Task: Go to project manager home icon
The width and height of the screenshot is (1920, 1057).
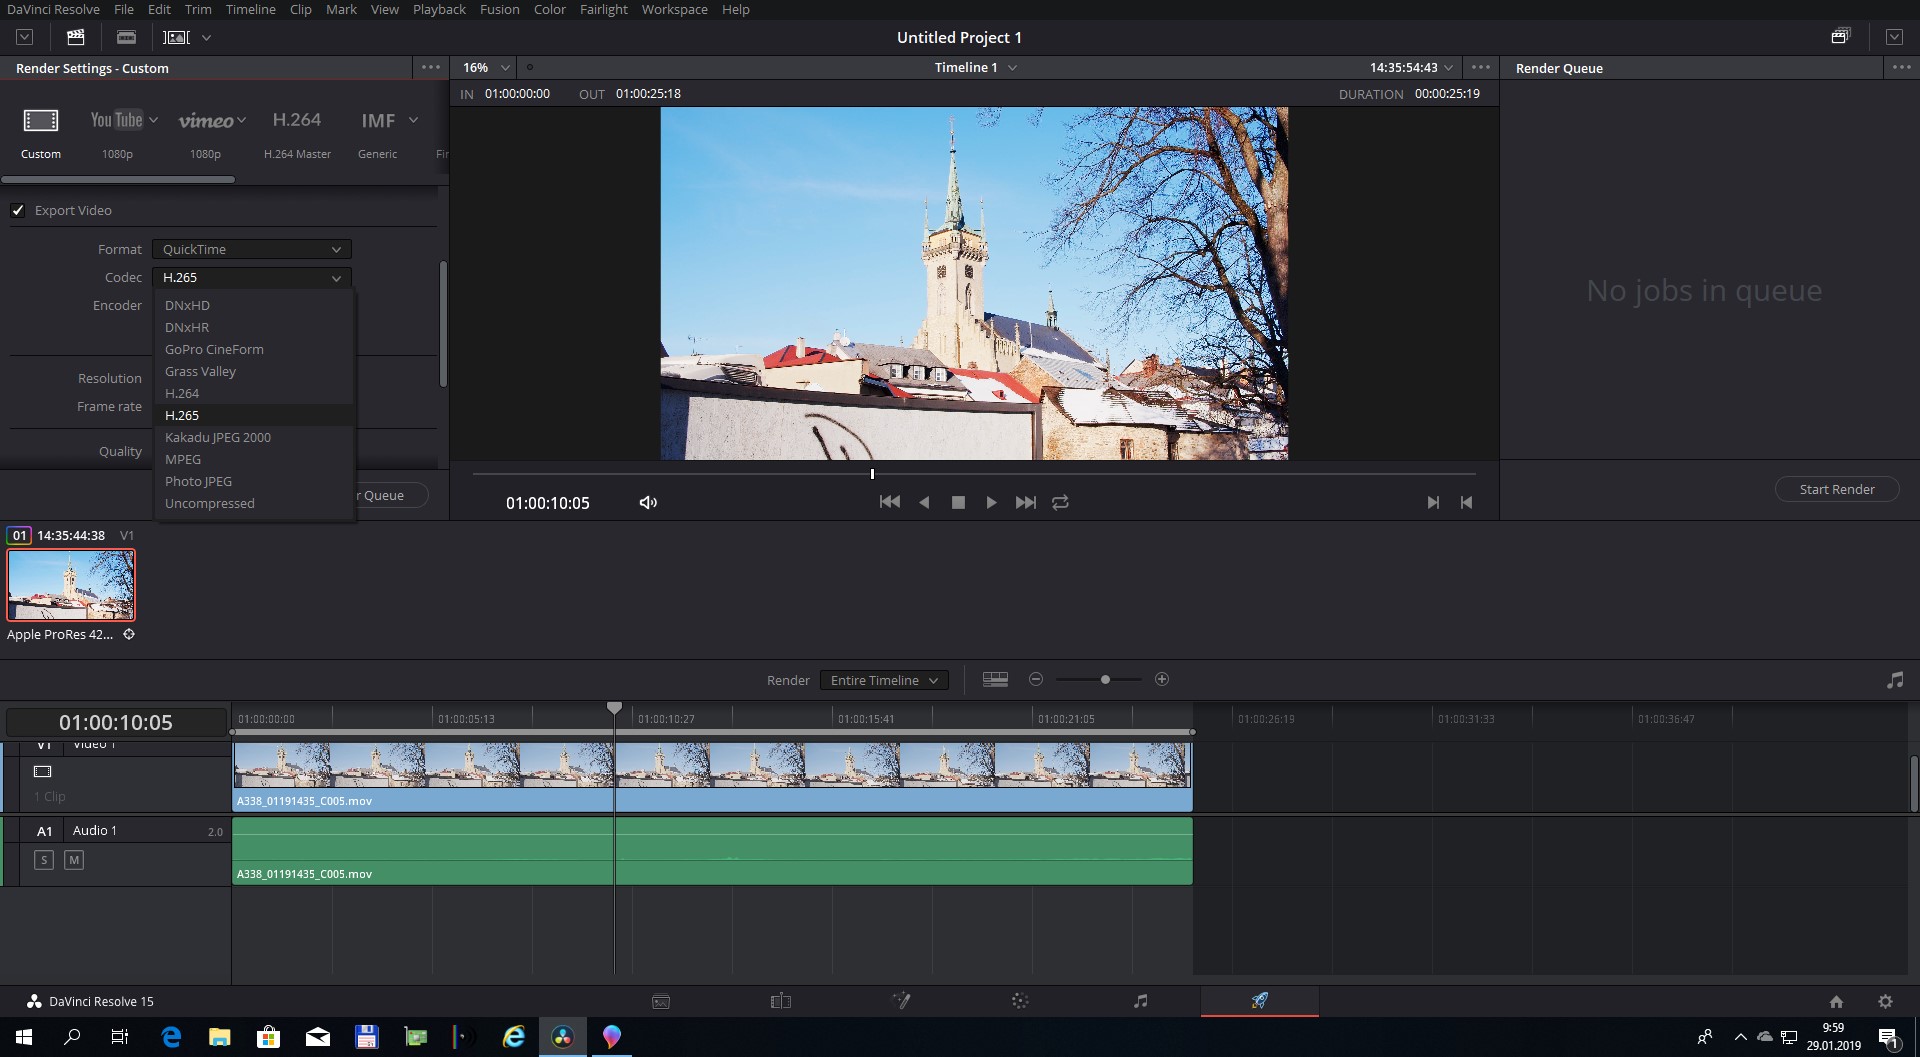Action: pyautogui.click(x=1836, y=1001)
